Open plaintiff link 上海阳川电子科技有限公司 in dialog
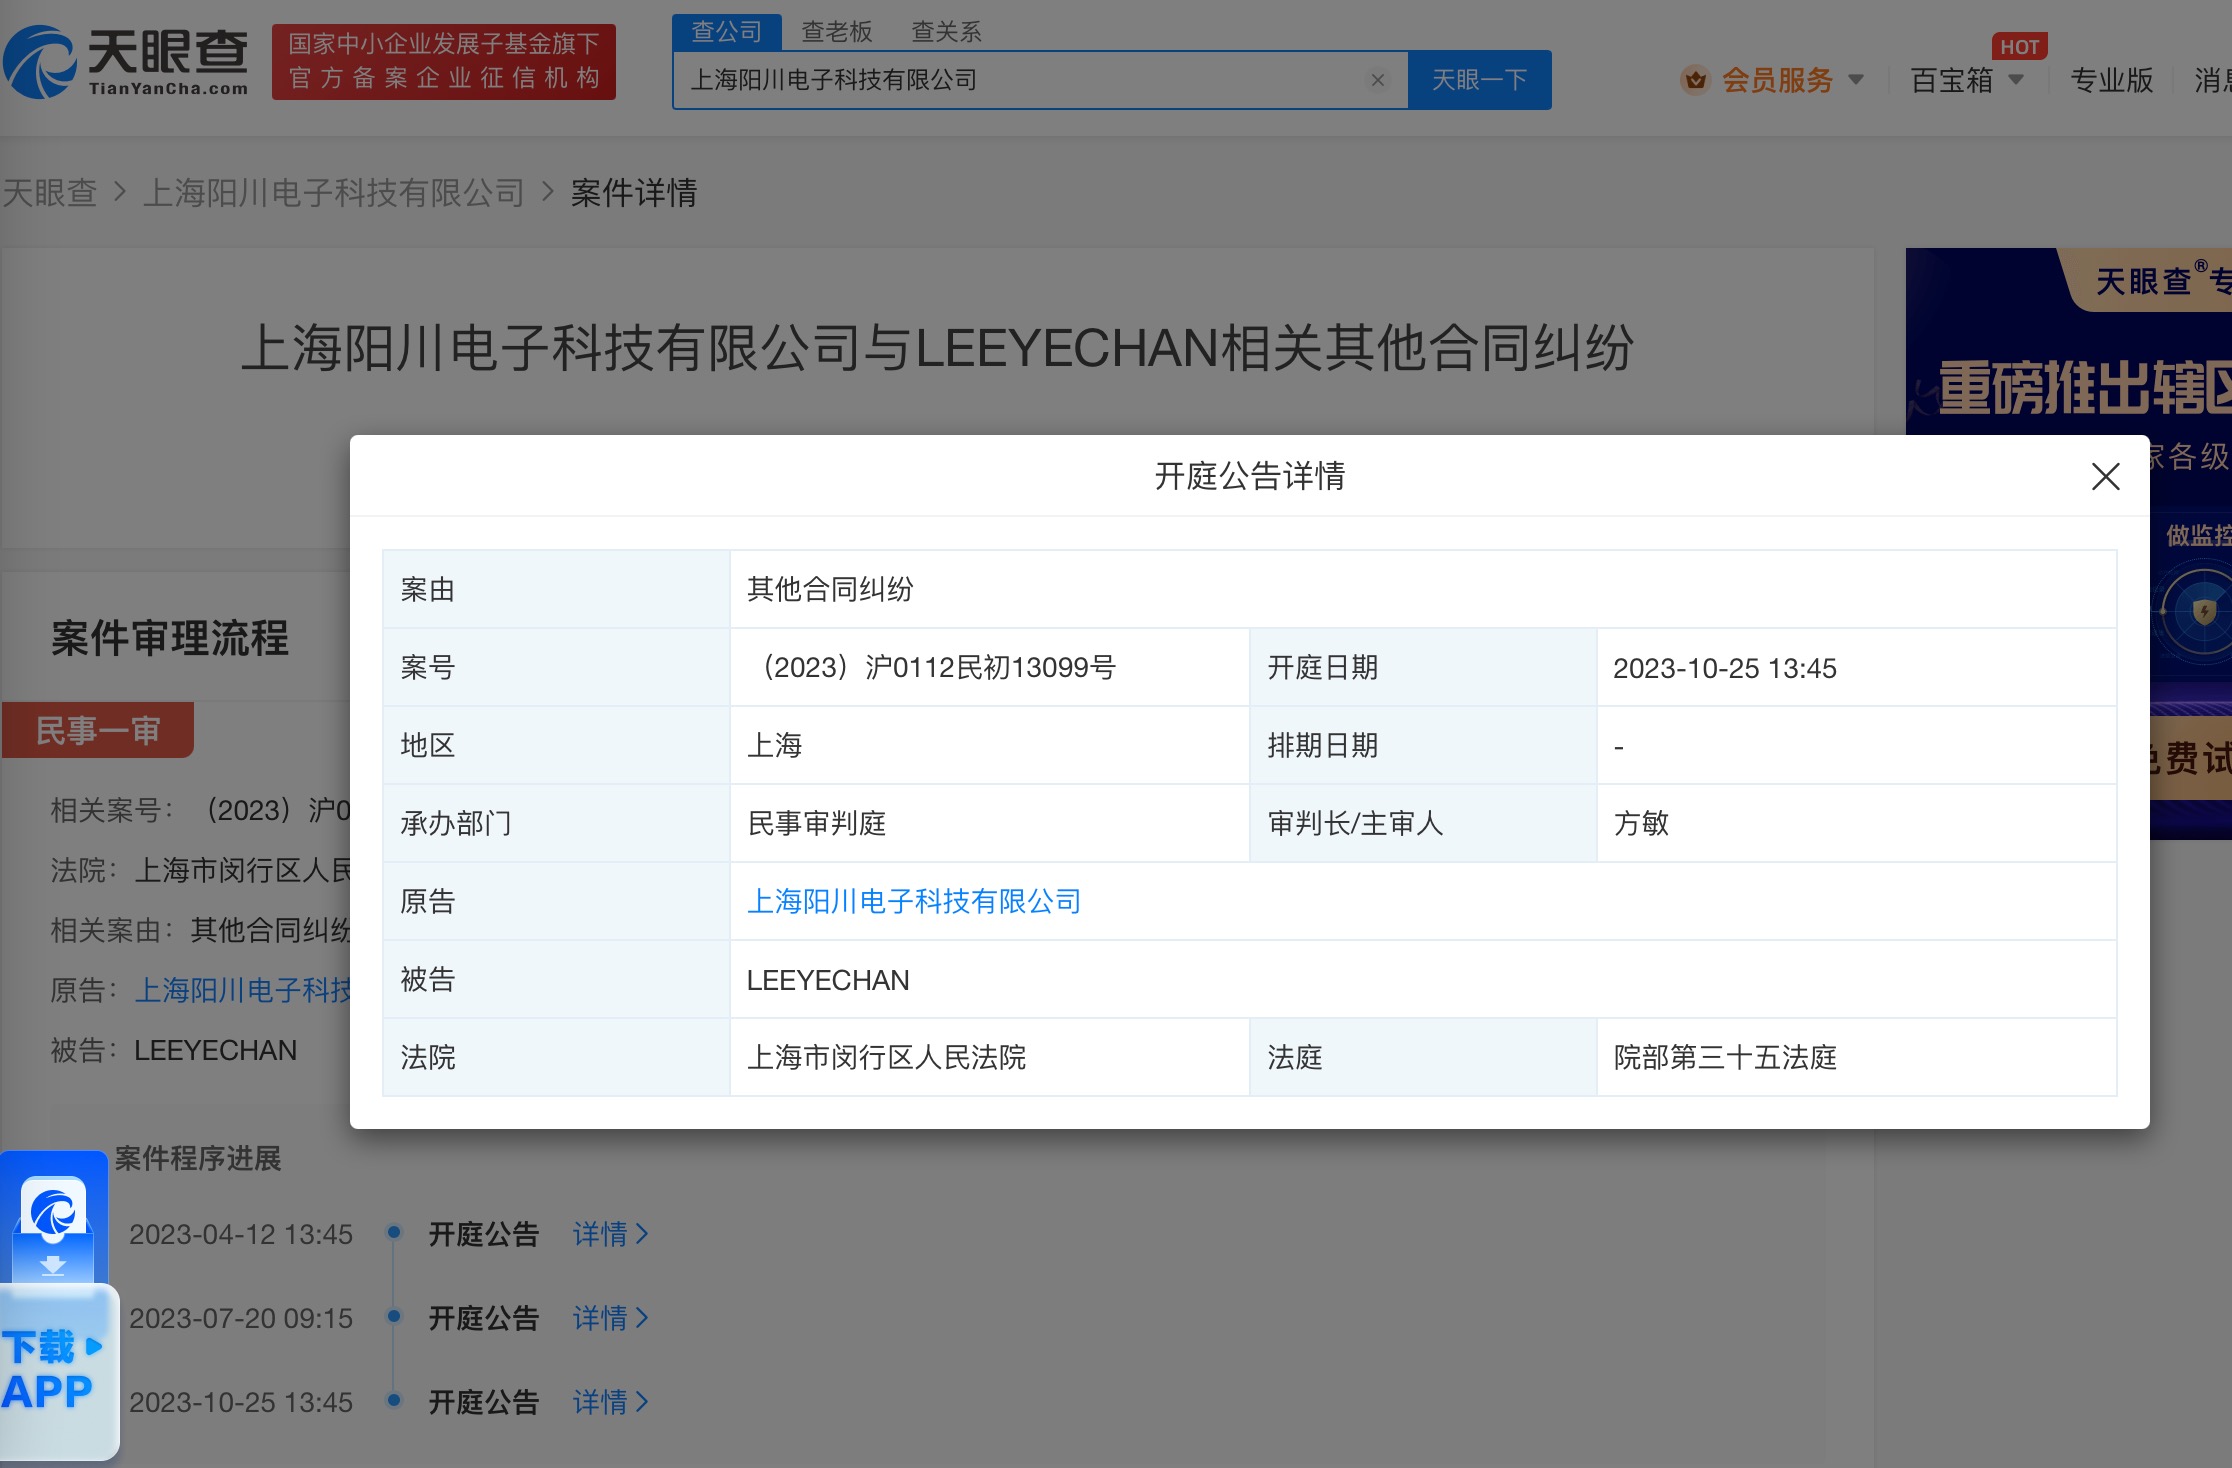The height and width of the screenshot is (1468, 2232). click(x=914, y=902)
